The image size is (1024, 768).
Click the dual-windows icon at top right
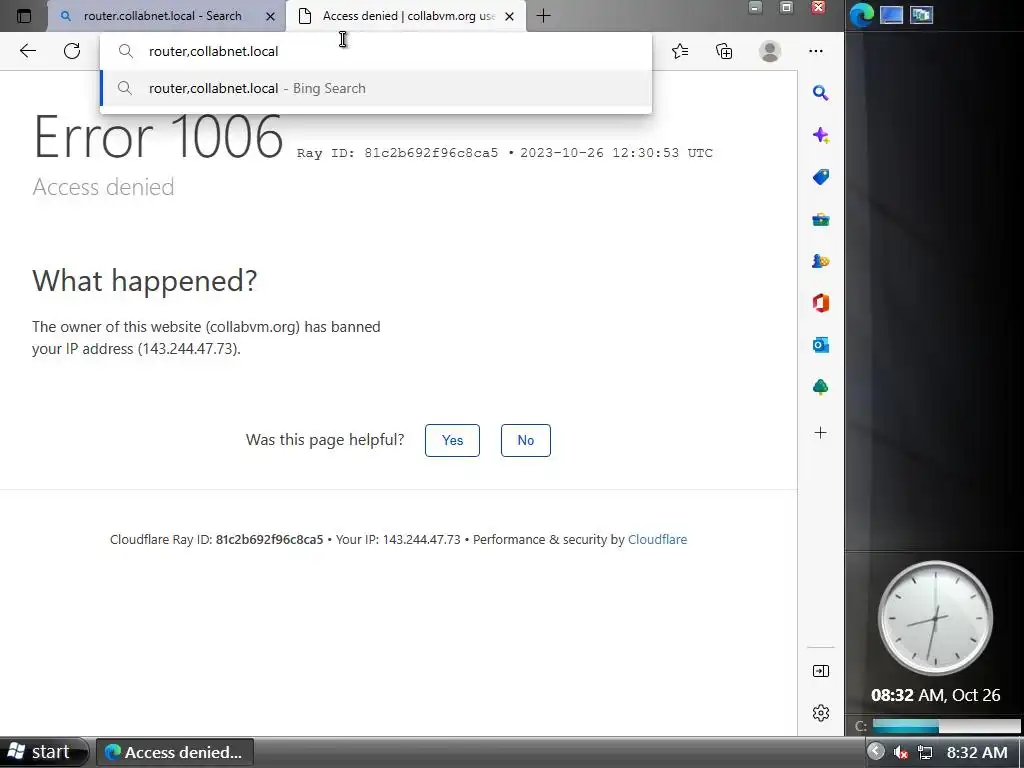921,14
